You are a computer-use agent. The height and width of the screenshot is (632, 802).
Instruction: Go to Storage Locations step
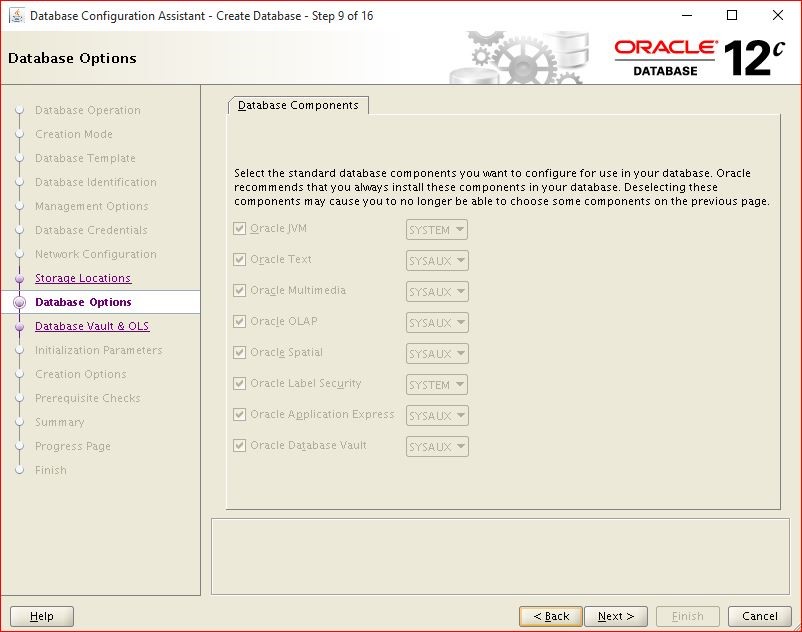(x=83, y=278)
